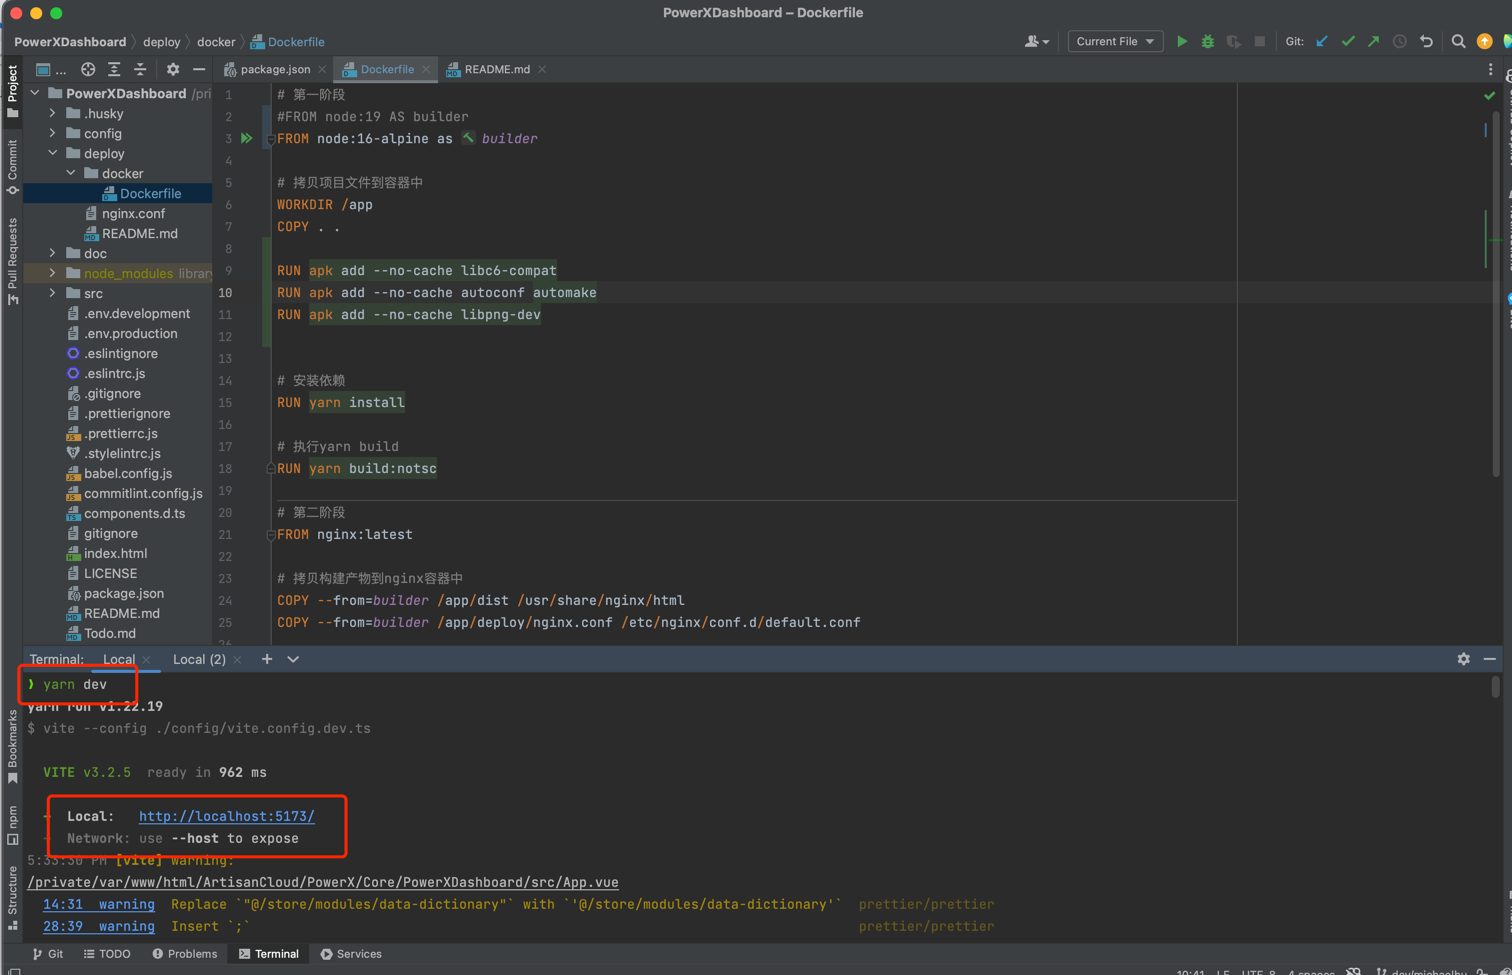Click the inspection status checkmark in editor
The image size is (1512, 975).
pos(1489,96)
